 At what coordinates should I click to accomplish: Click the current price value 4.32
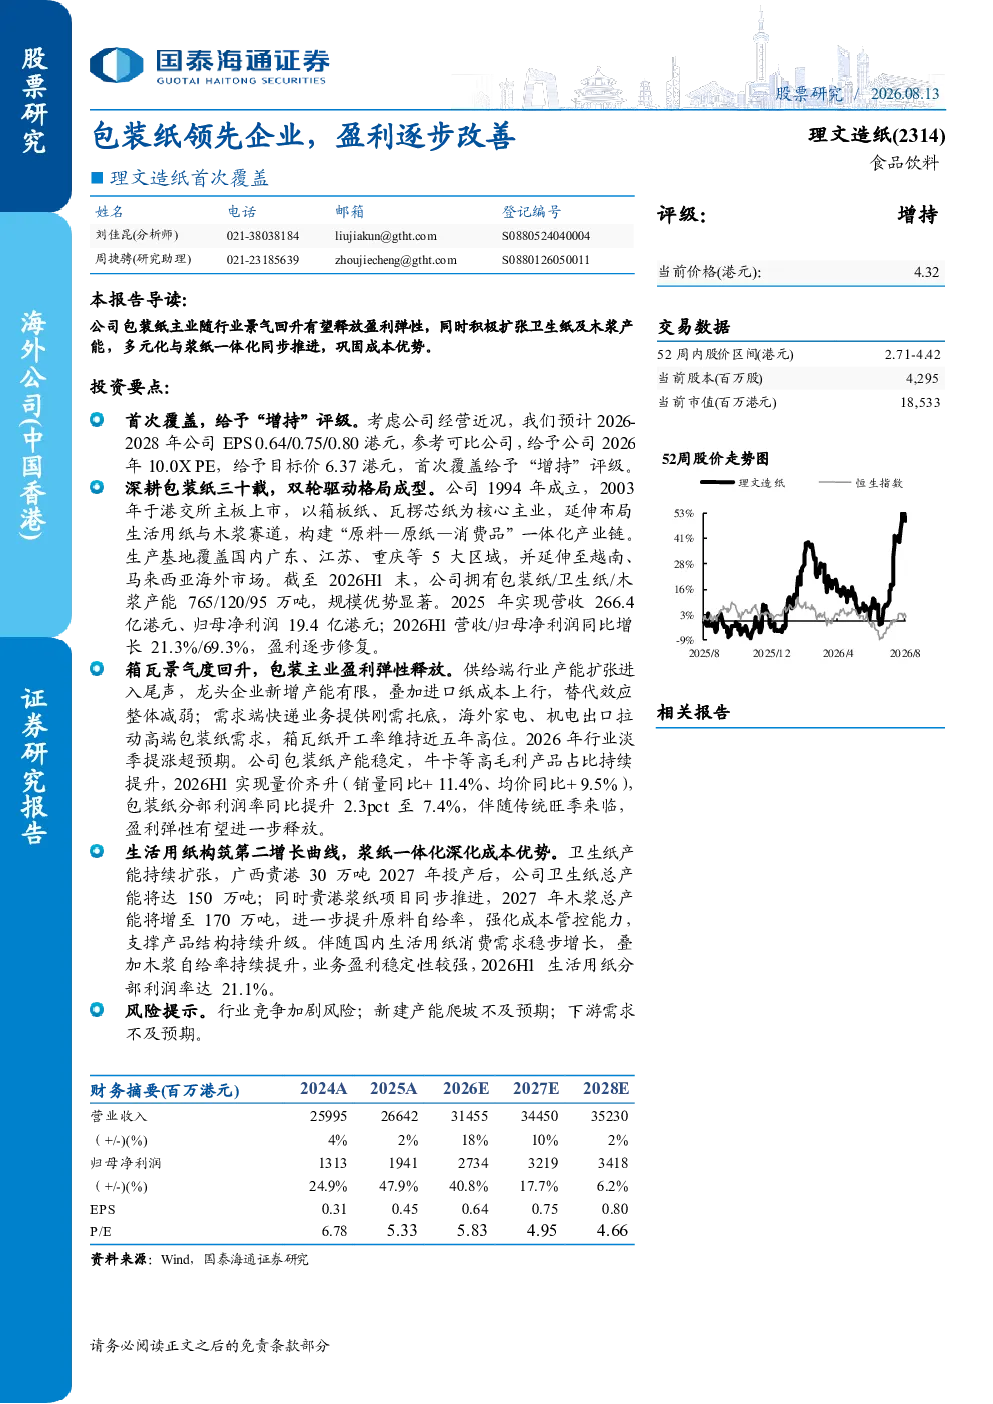pyautogui.click(x=927, y=272)
